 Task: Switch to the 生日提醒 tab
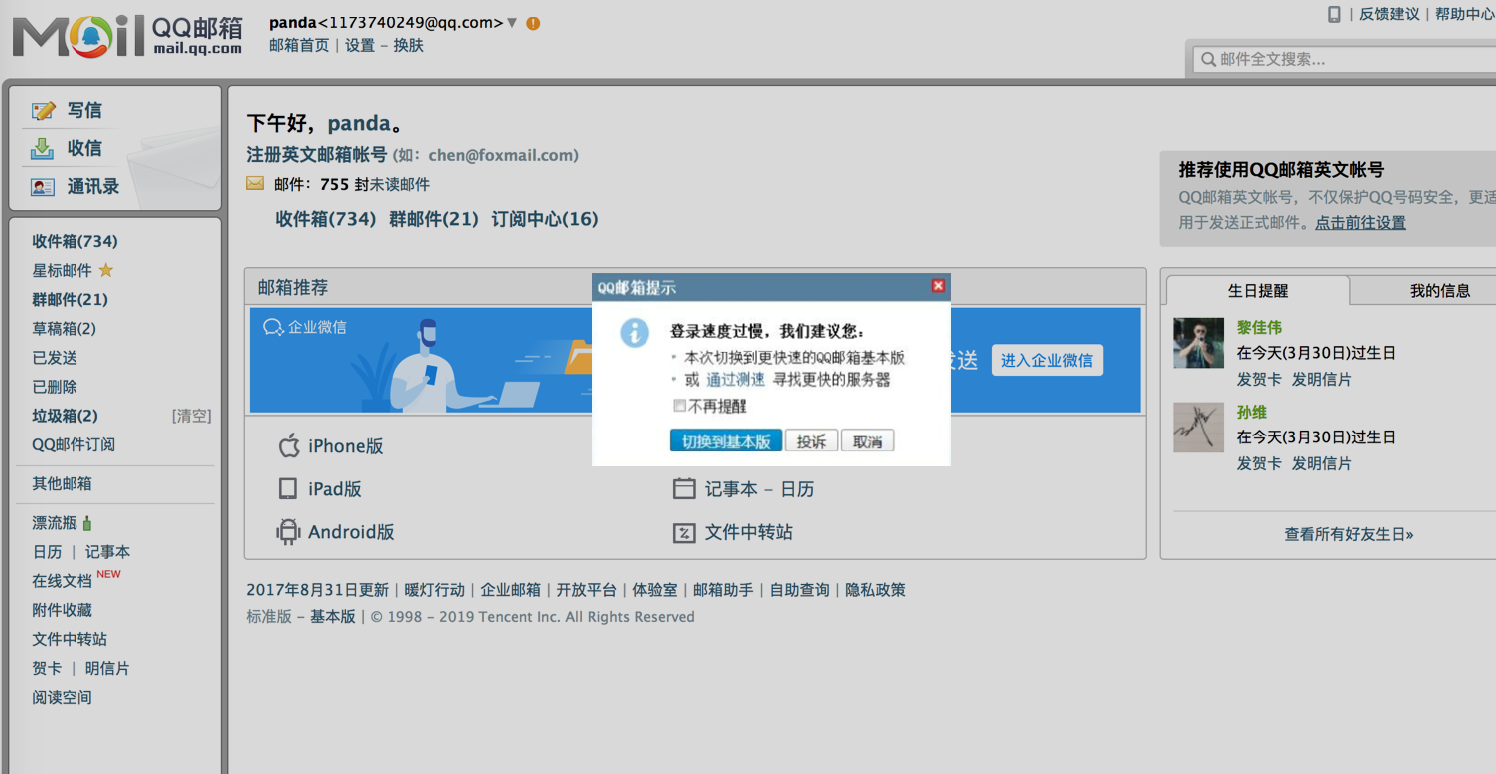coord(1257,291)
